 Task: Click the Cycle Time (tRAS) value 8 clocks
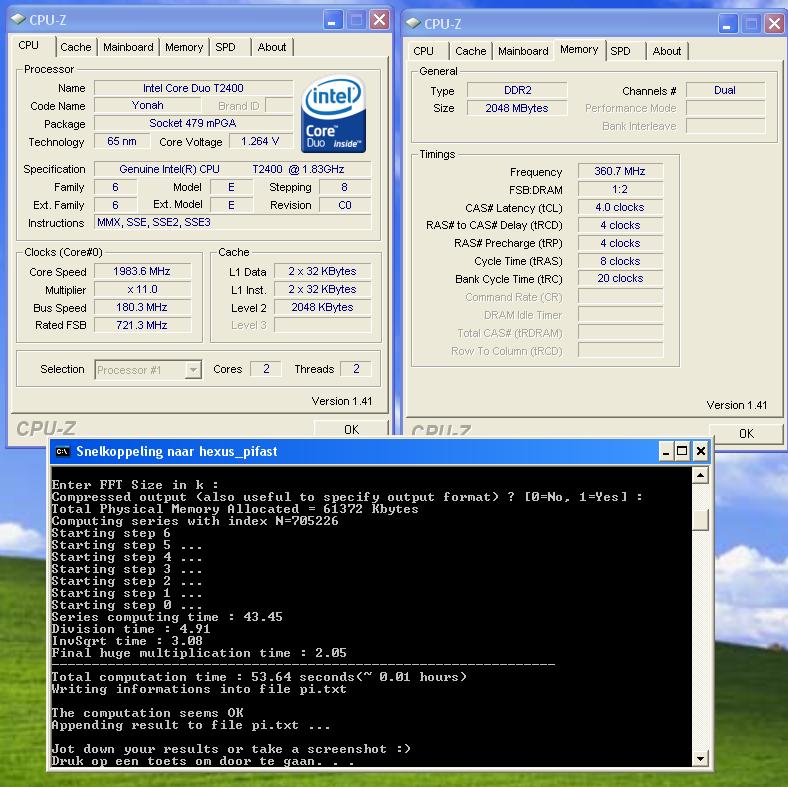[x=620, y=261]
